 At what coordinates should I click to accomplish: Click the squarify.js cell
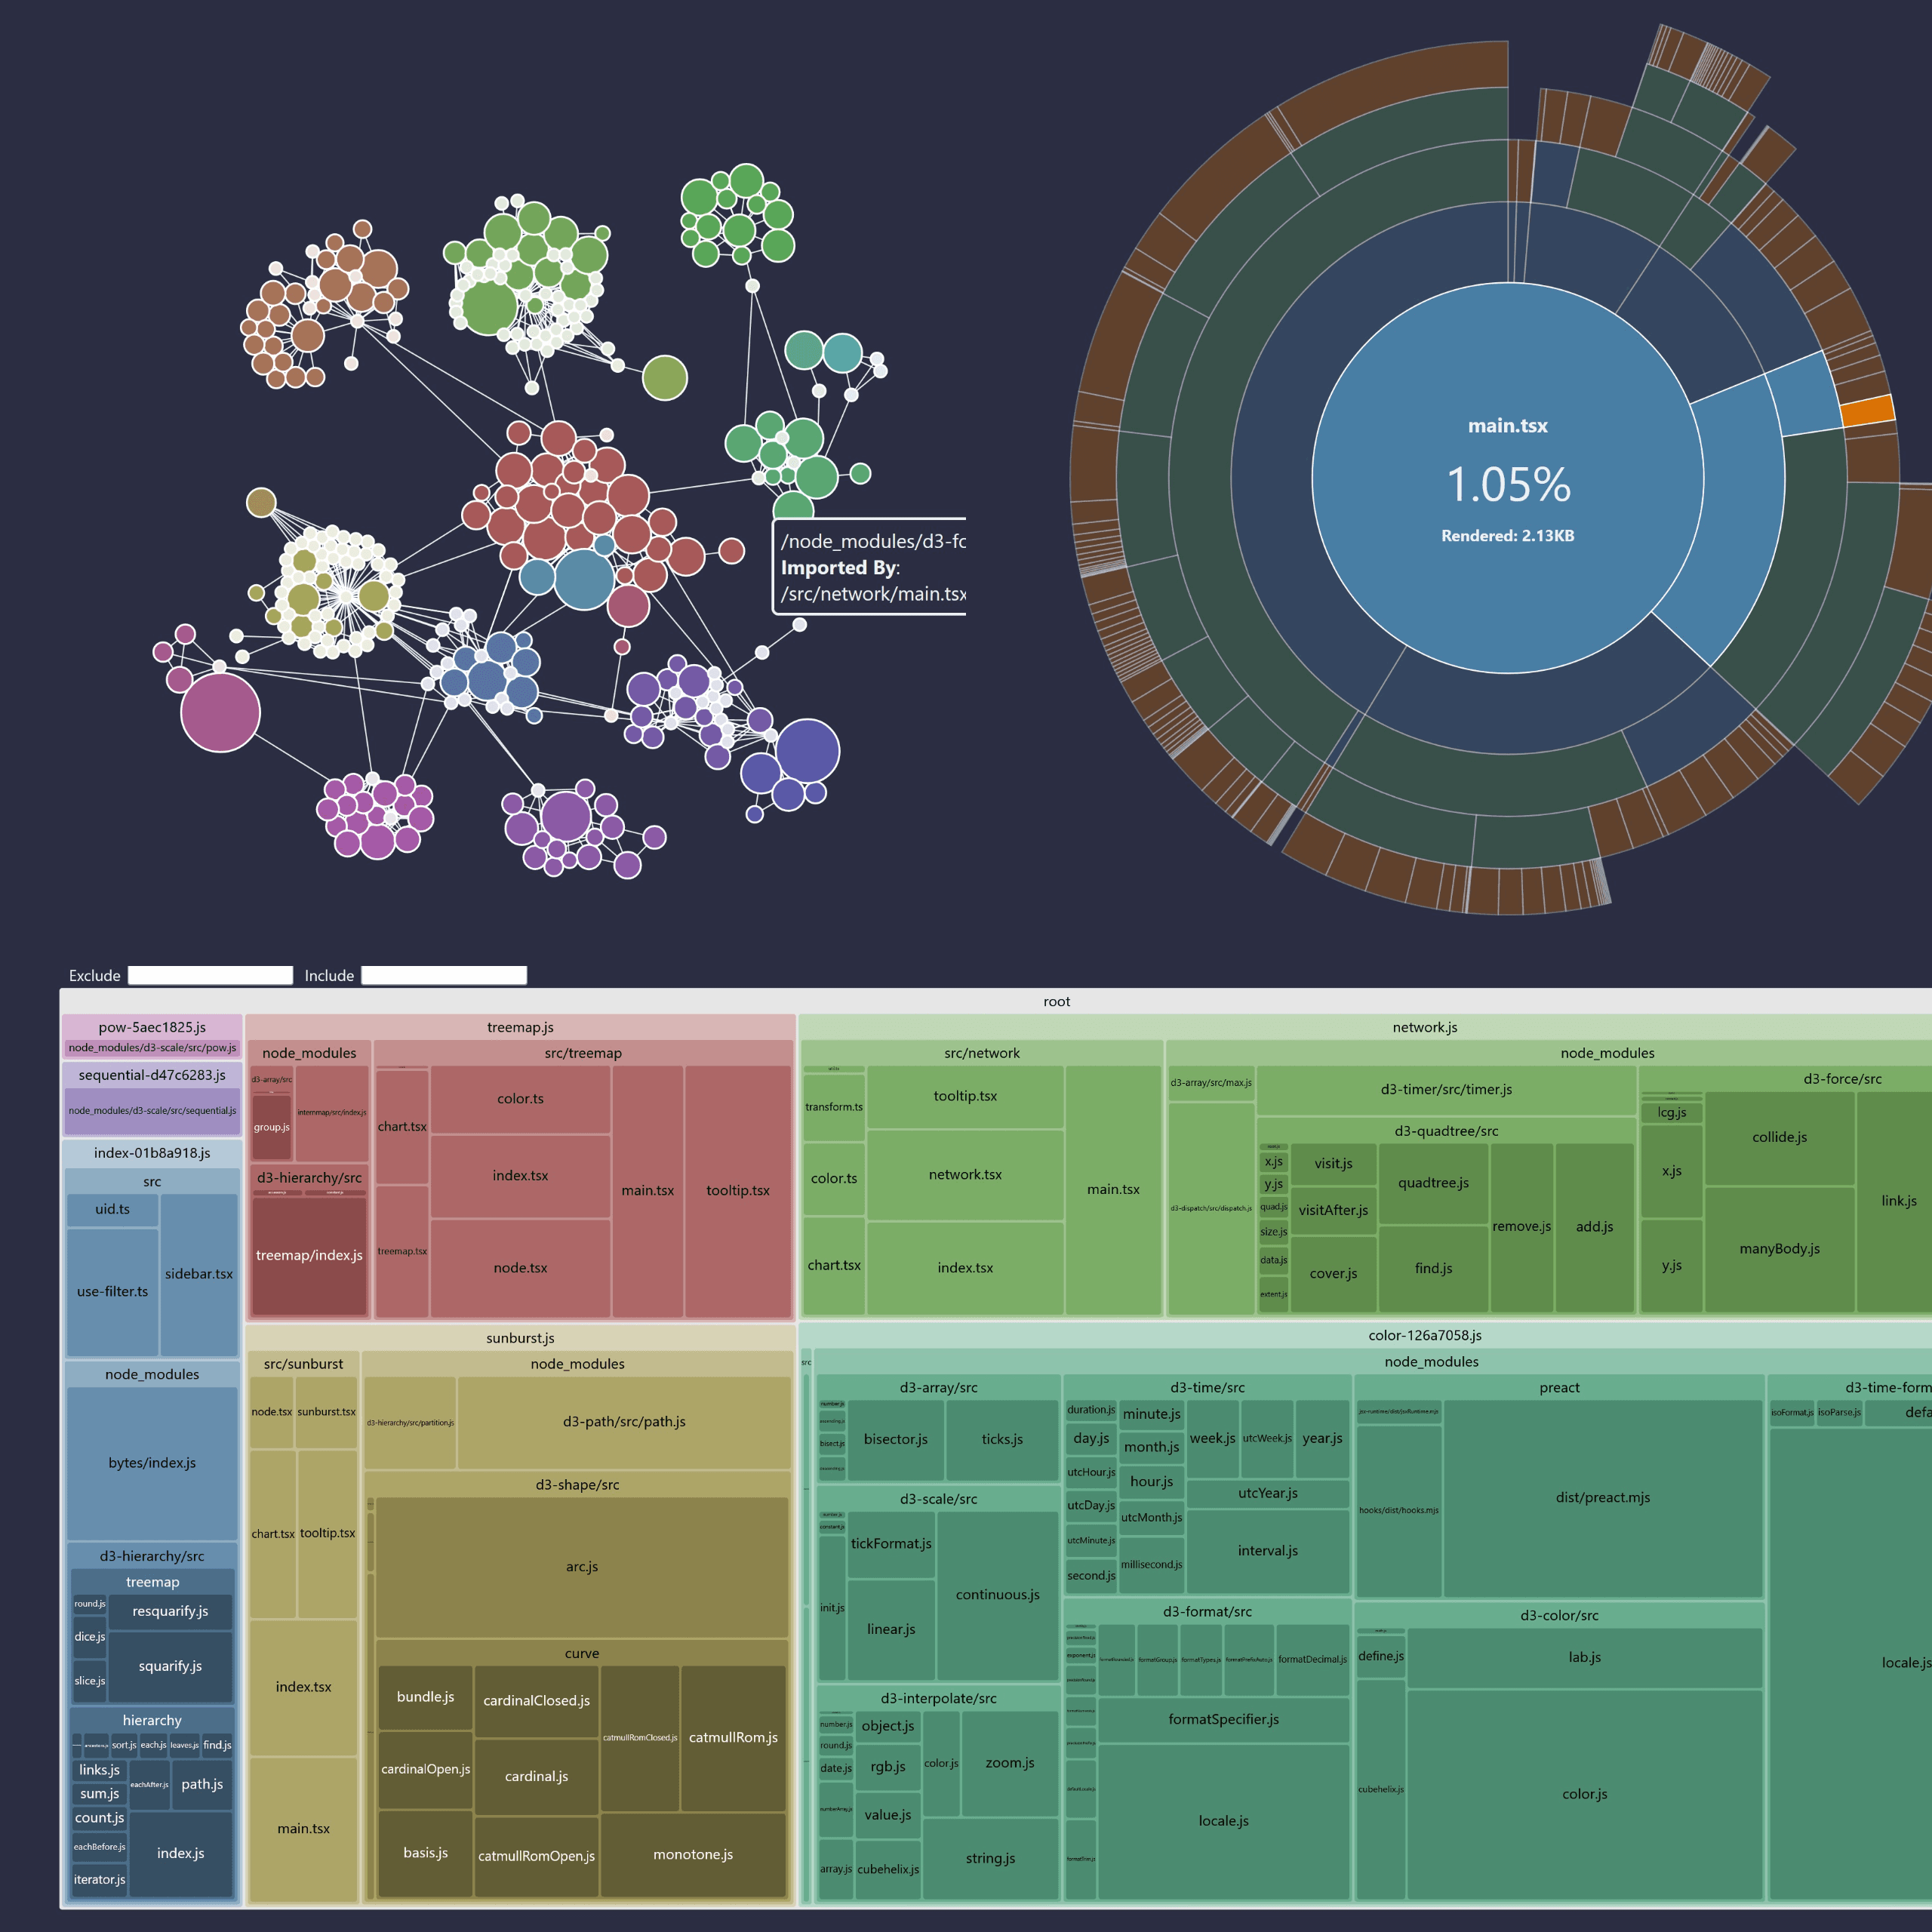click(x=170, y=1666)
